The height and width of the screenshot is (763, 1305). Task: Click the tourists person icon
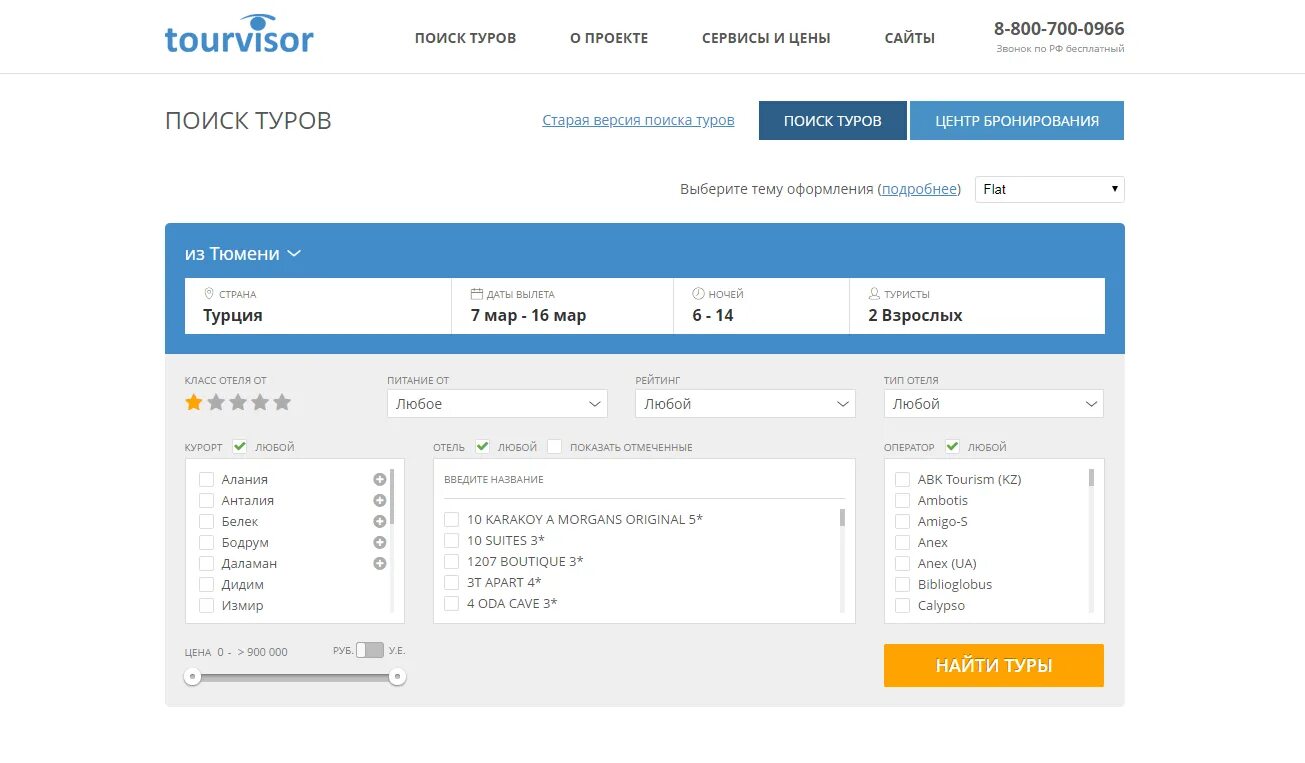(x=874, y=294)
